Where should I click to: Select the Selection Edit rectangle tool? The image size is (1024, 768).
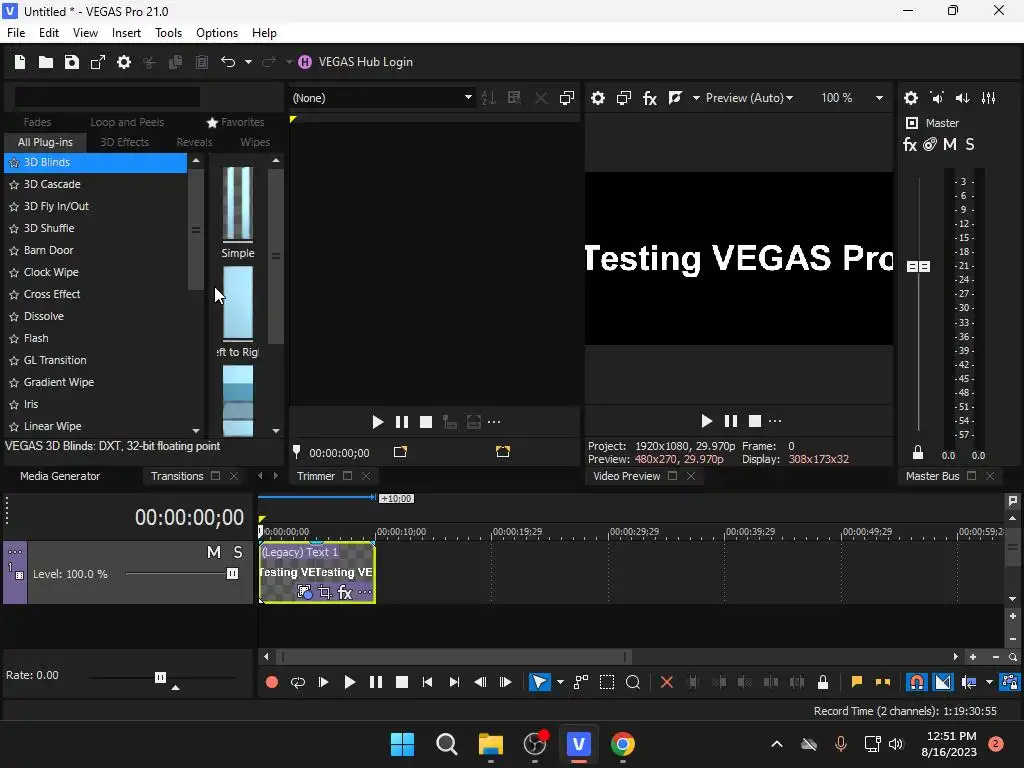pos(607,682)
